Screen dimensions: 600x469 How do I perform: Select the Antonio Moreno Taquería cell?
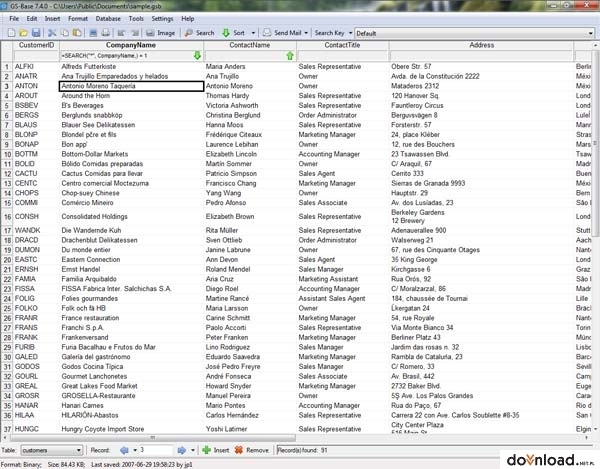[131, 86]
